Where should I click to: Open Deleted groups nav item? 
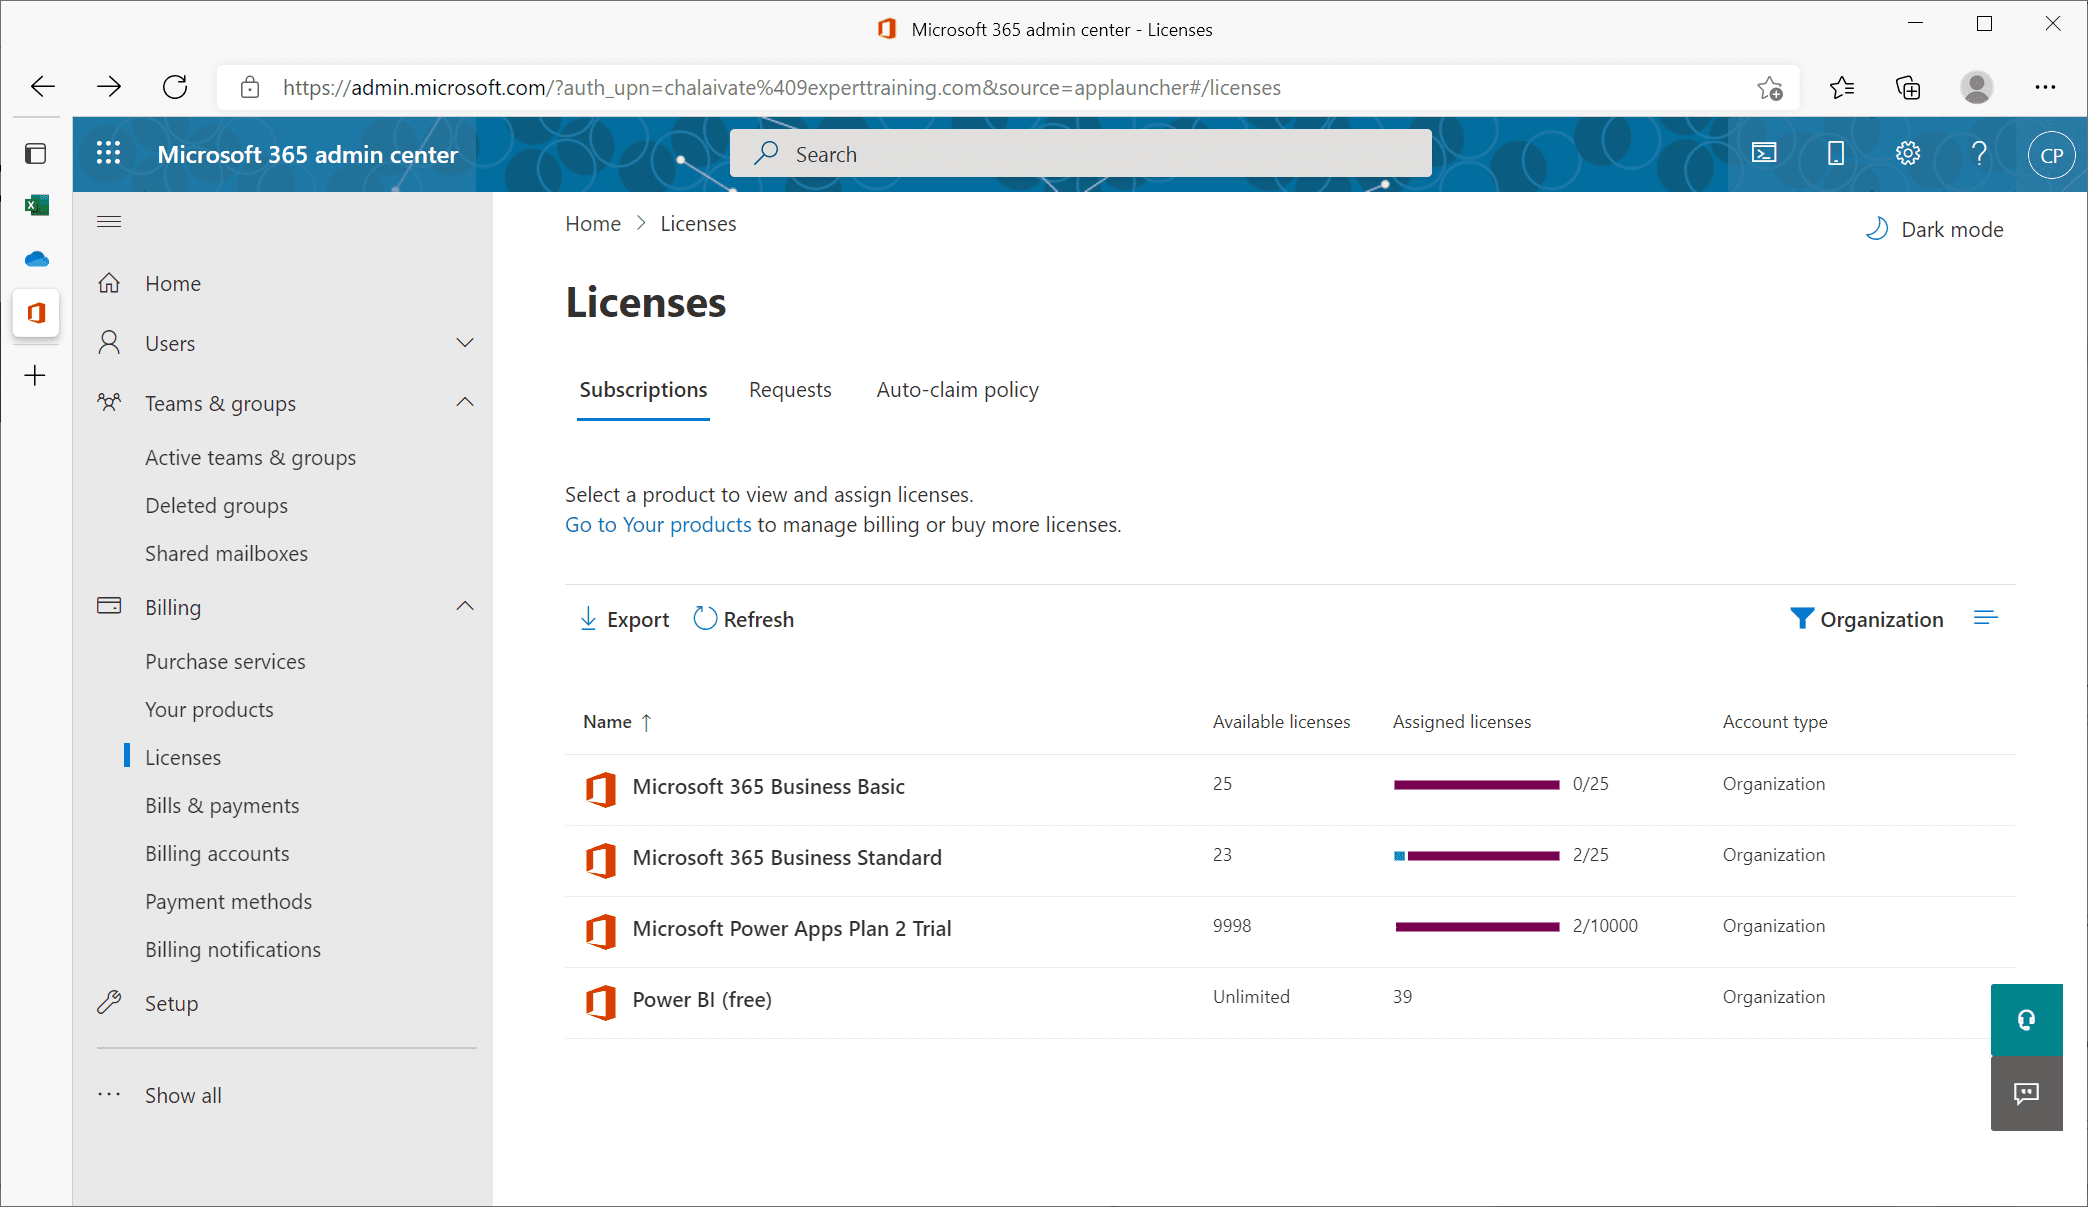(x=216, y=505)
